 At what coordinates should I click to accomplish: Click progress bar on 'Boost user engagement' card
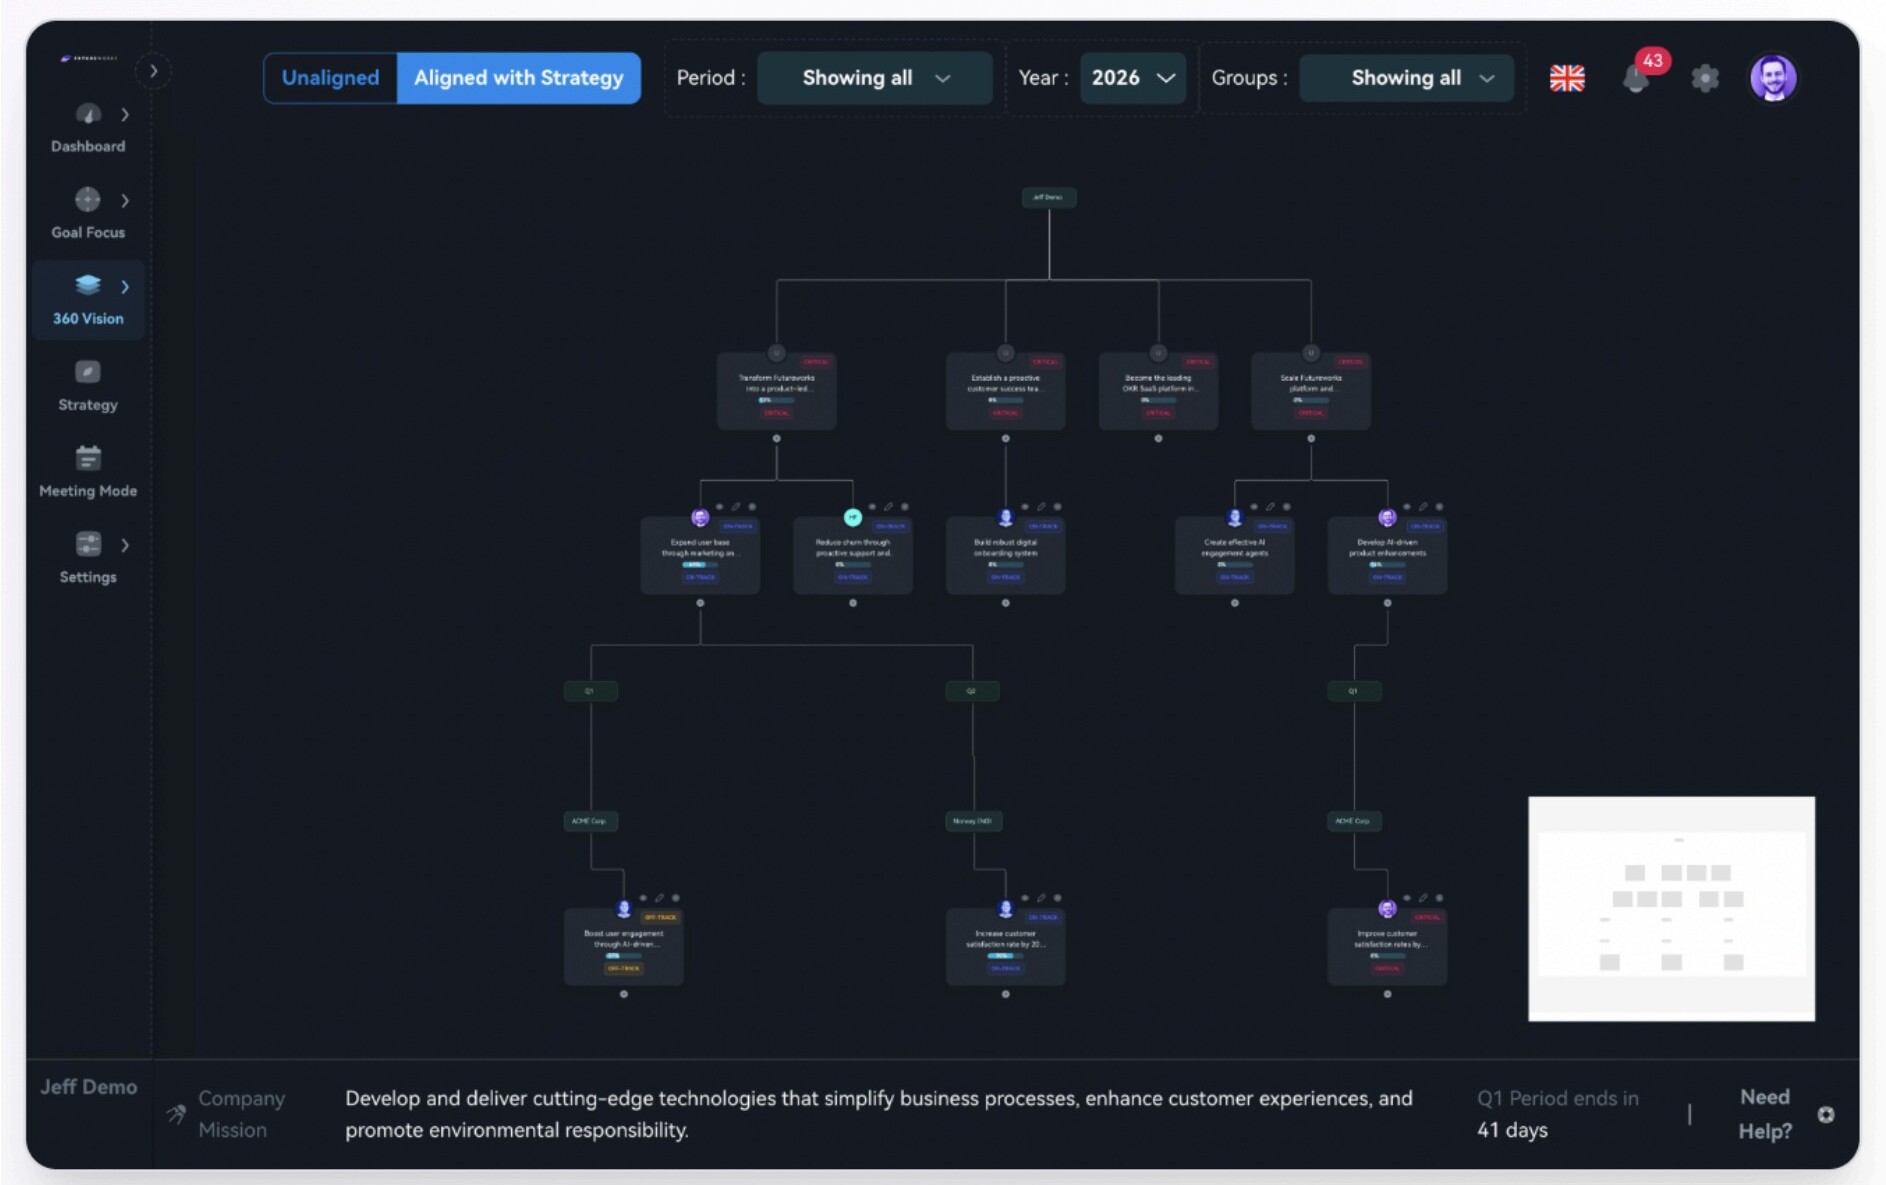624,956
